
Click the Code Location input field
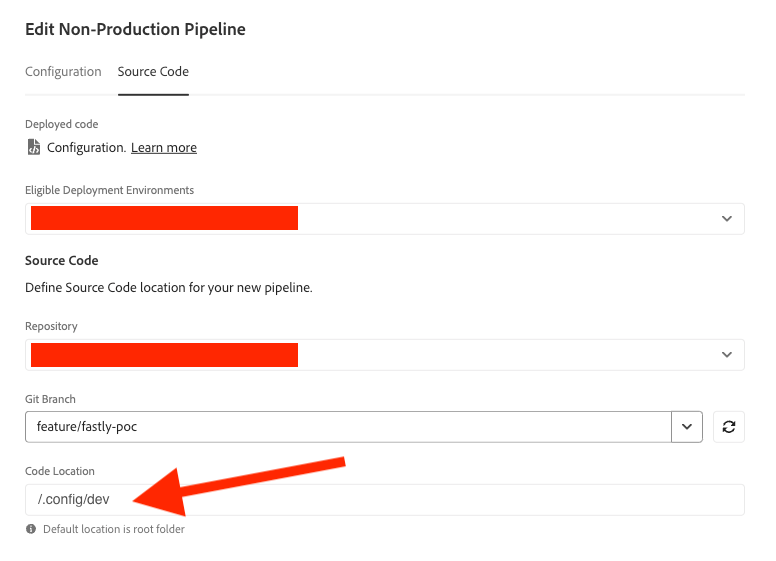pyautogui.click(x=384, y=500)
